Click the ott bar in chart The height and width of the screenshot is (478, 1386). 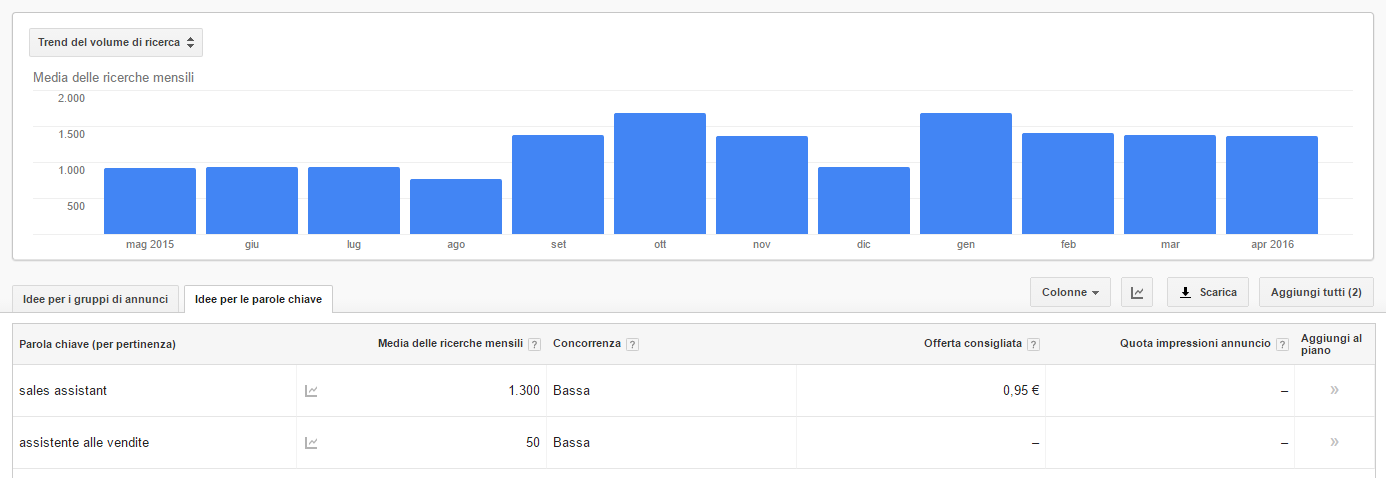(x=660, y=174)
